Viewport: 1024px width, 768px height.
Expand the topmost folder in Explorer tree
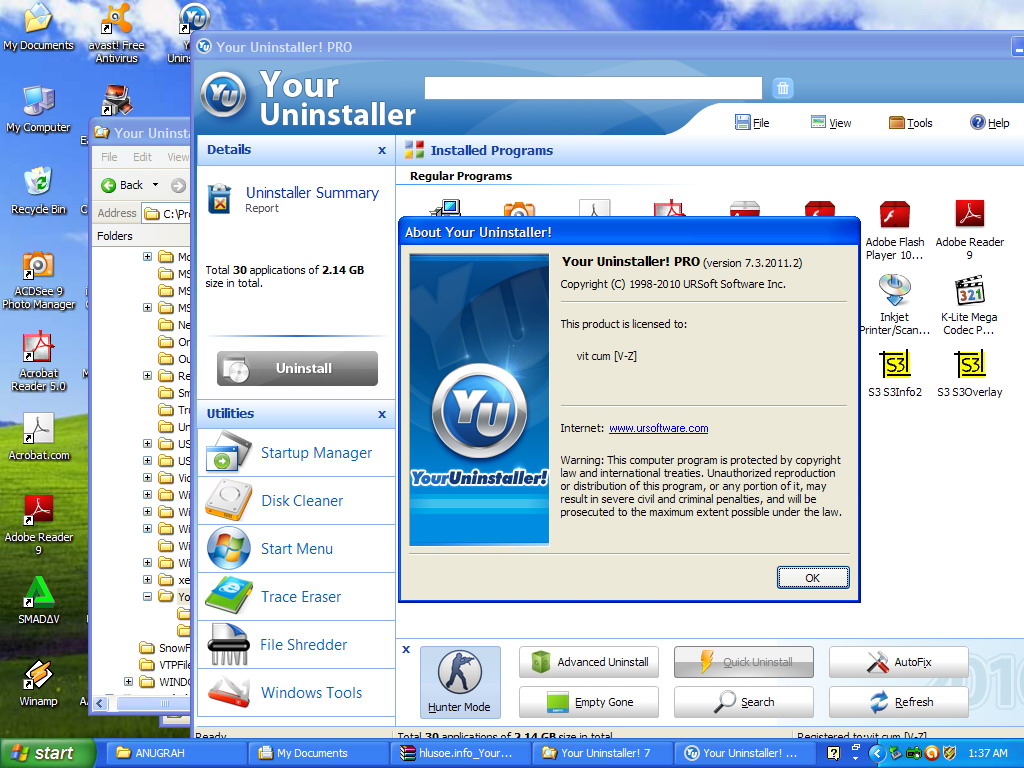pos(148,257)
